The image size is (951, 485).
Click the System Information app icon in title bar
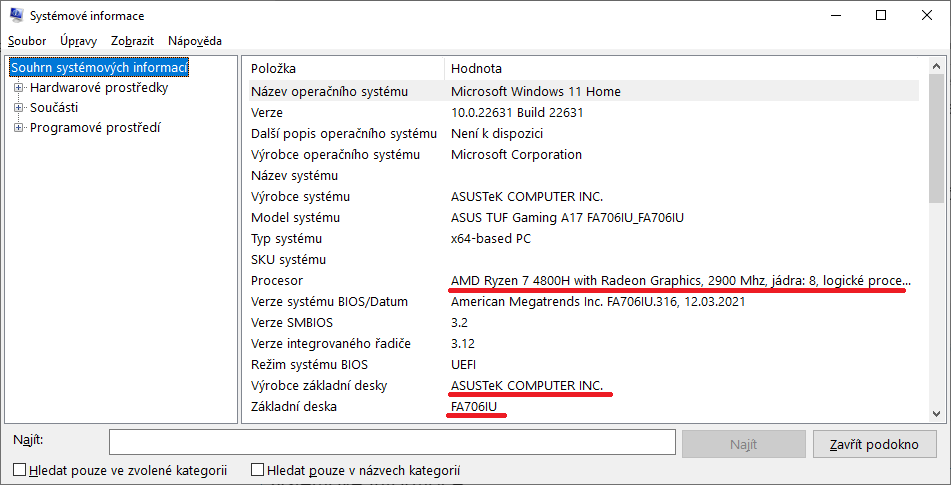pyautogui.click(x=16, y=15)
